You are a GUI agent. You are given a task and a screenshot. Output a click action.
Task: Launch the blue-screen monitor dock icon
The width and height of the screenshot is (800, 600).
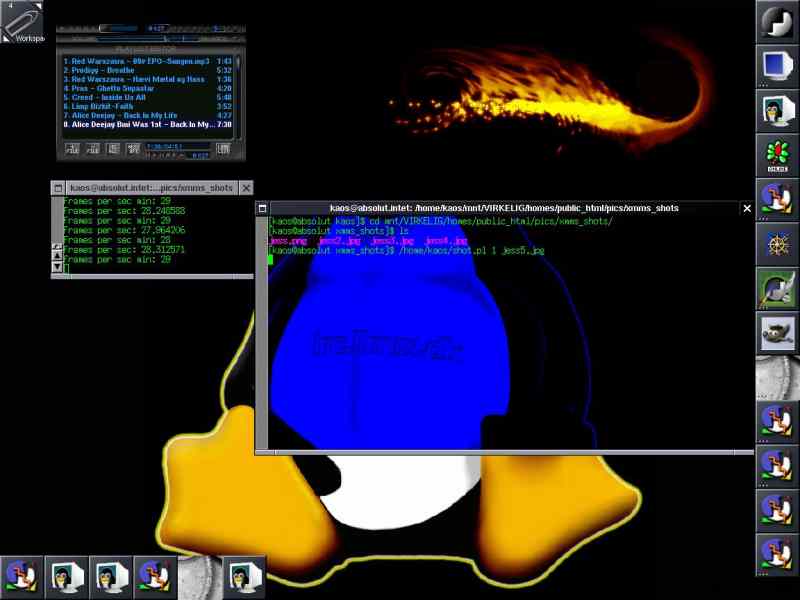[x=777, y=66]
